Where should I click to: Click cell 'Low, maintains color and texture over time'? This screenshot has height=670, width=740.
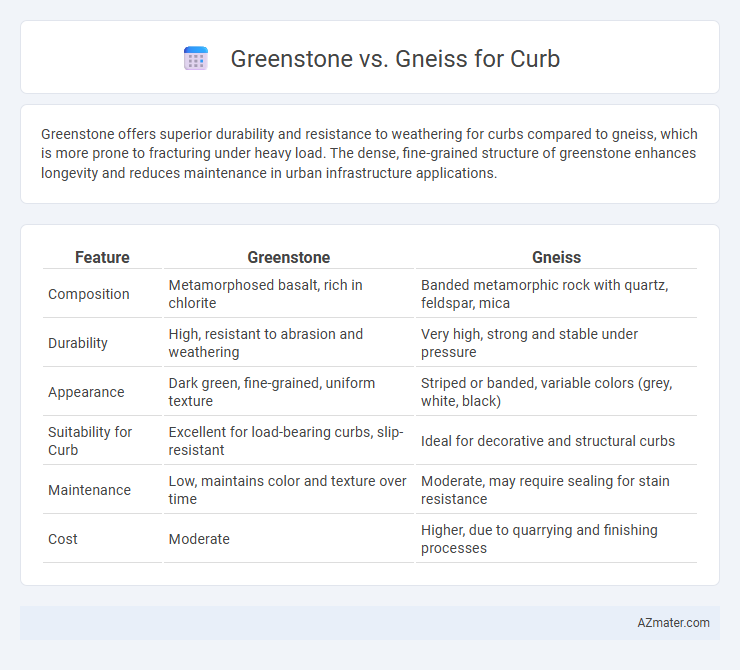coord(287,490)
